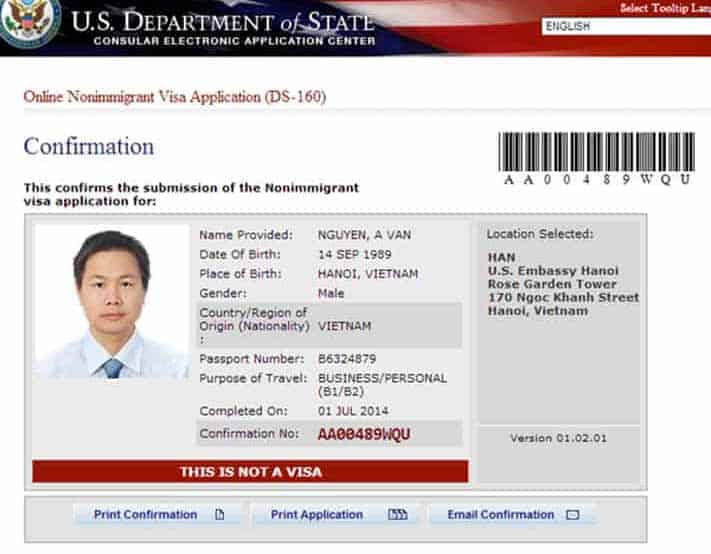Click the name value 'NGUYEN, A VAN'
This screenshot has width=711, height=554.
(365, 235)
